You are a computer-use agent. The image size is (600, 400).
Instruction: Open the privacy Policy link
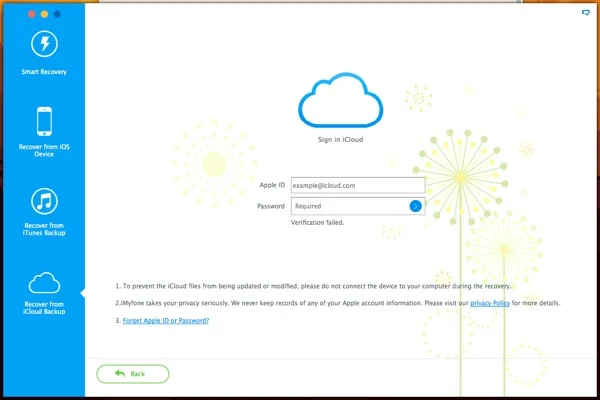(490, 303)
